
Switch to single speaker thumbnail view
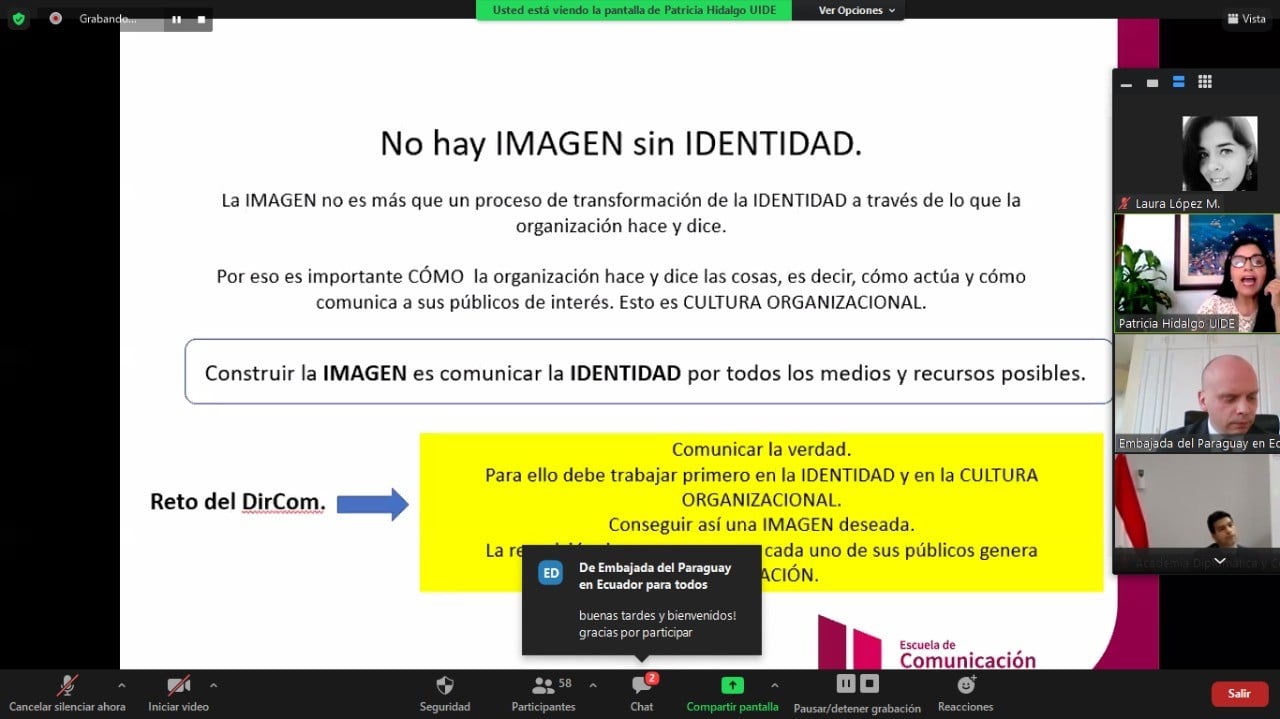coord(1152,83)
